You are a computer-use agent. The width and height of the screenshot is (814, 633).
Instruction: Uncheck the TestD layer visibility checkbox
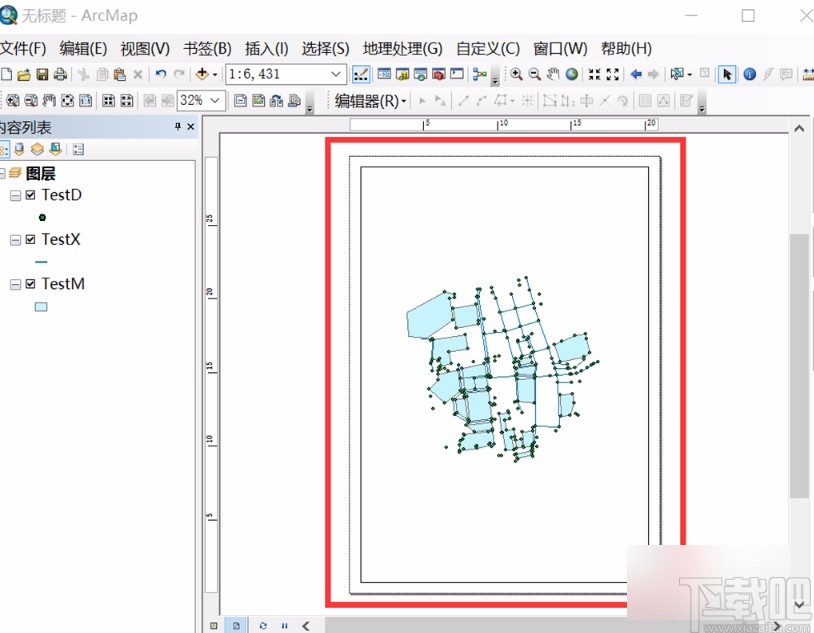29,195
